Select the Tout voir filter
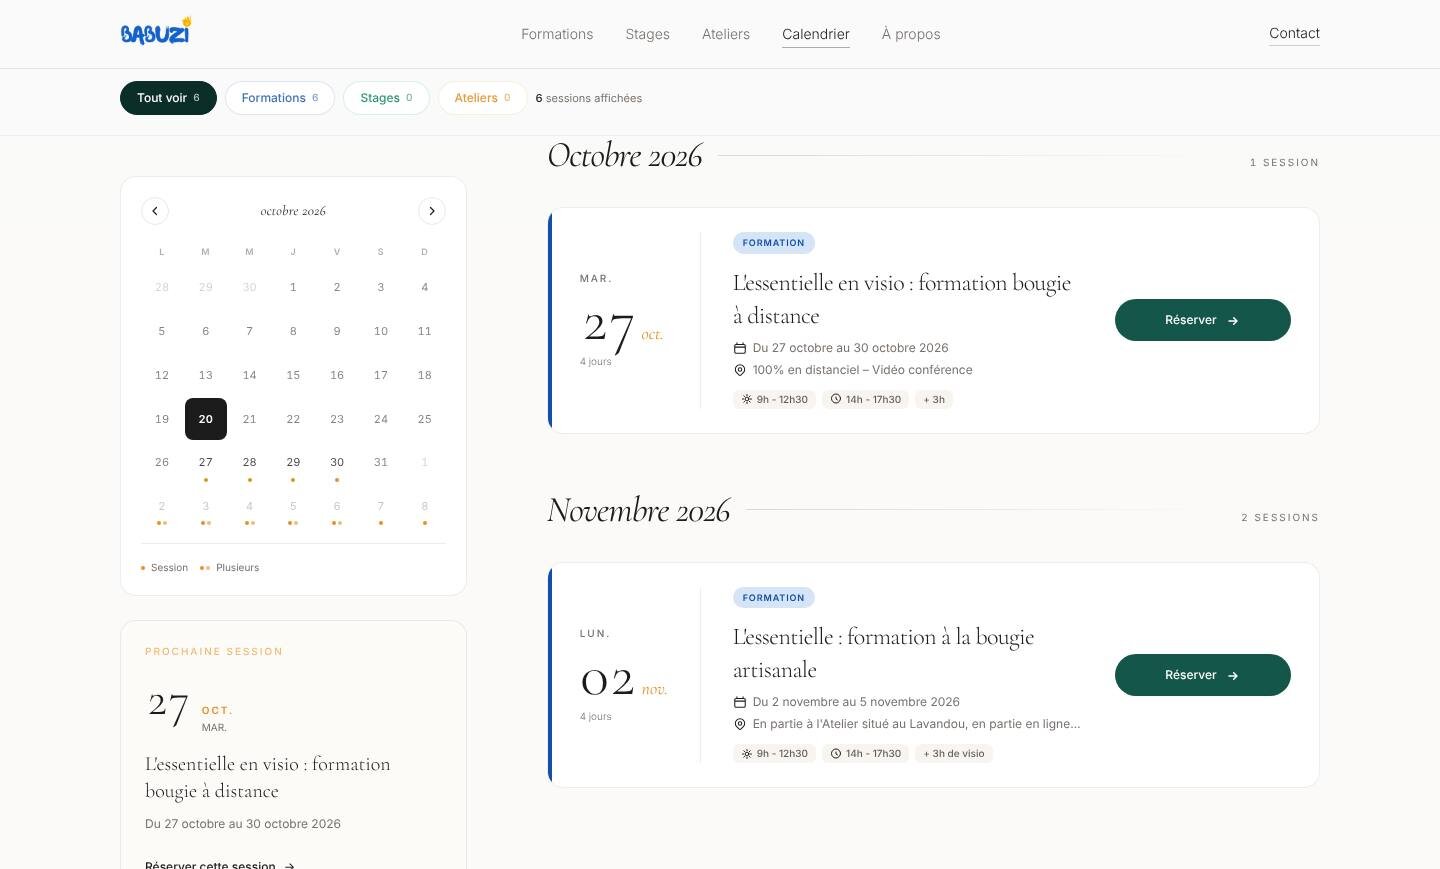Viewport: 1440px width, 869px height. (168, 98)
